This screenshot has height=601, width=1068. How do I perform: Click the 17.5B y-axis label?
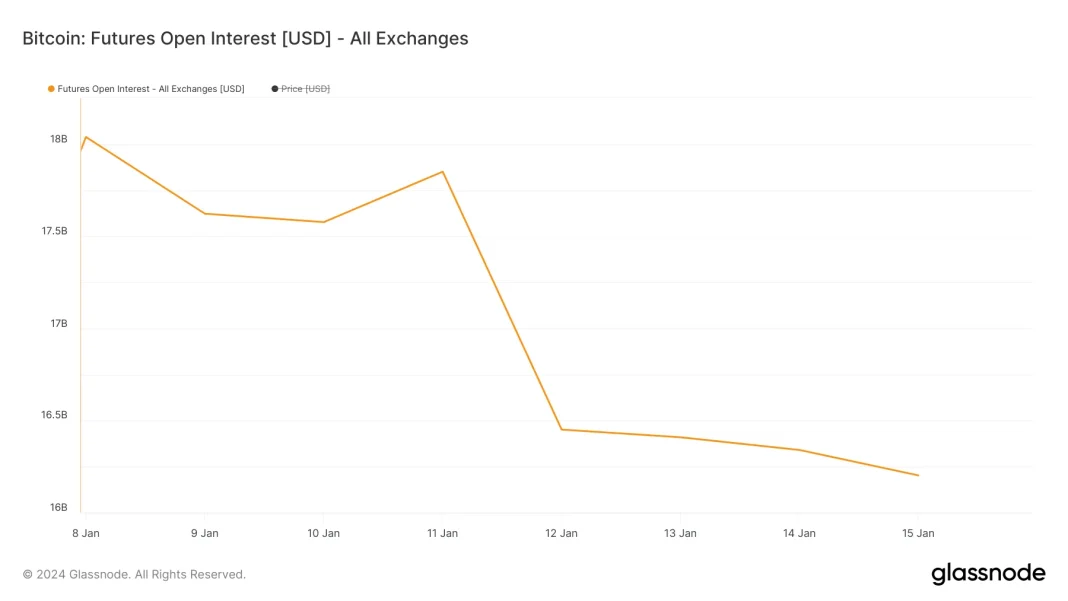pyautogui.click(x=54, y=231)
